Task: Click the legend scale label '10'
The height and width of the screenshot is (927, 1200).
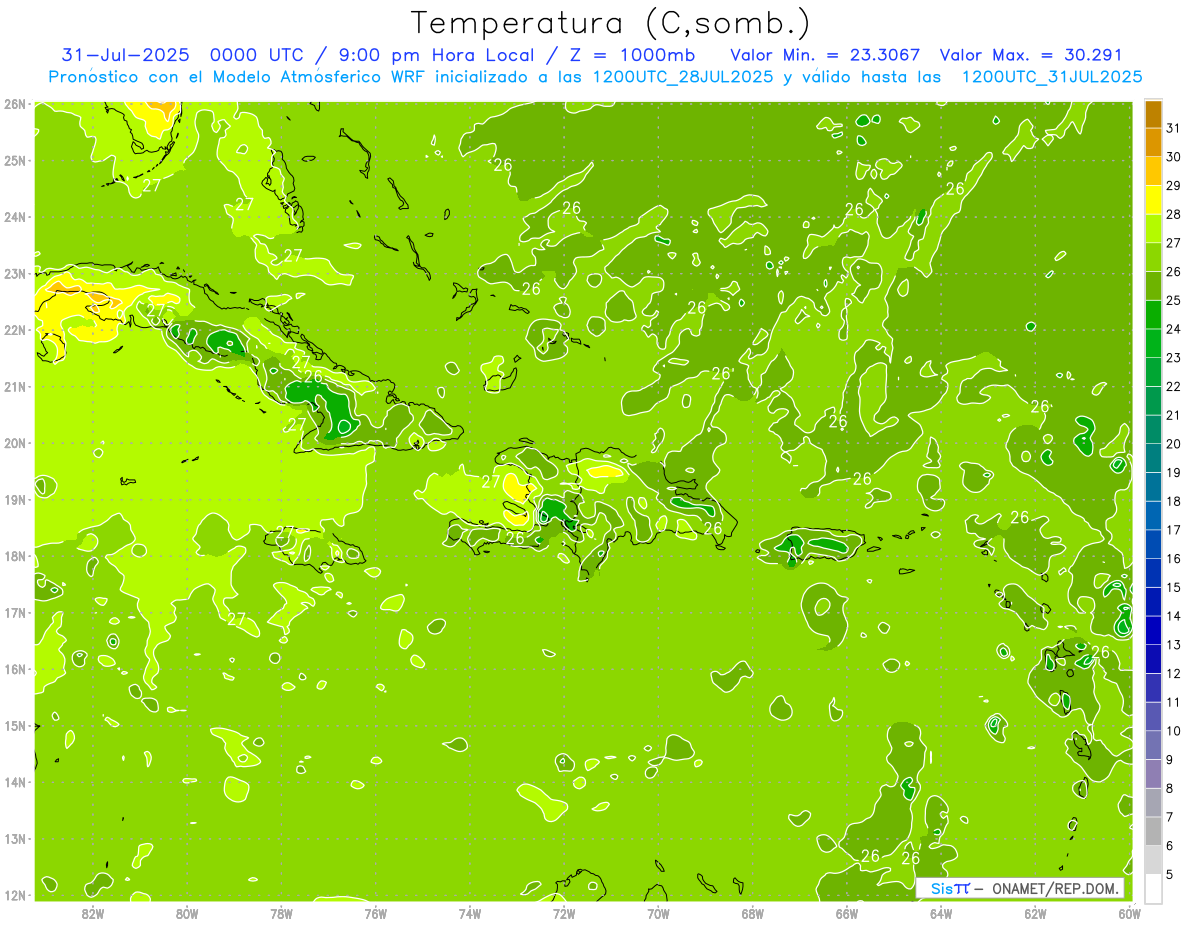Action: 1173,730
